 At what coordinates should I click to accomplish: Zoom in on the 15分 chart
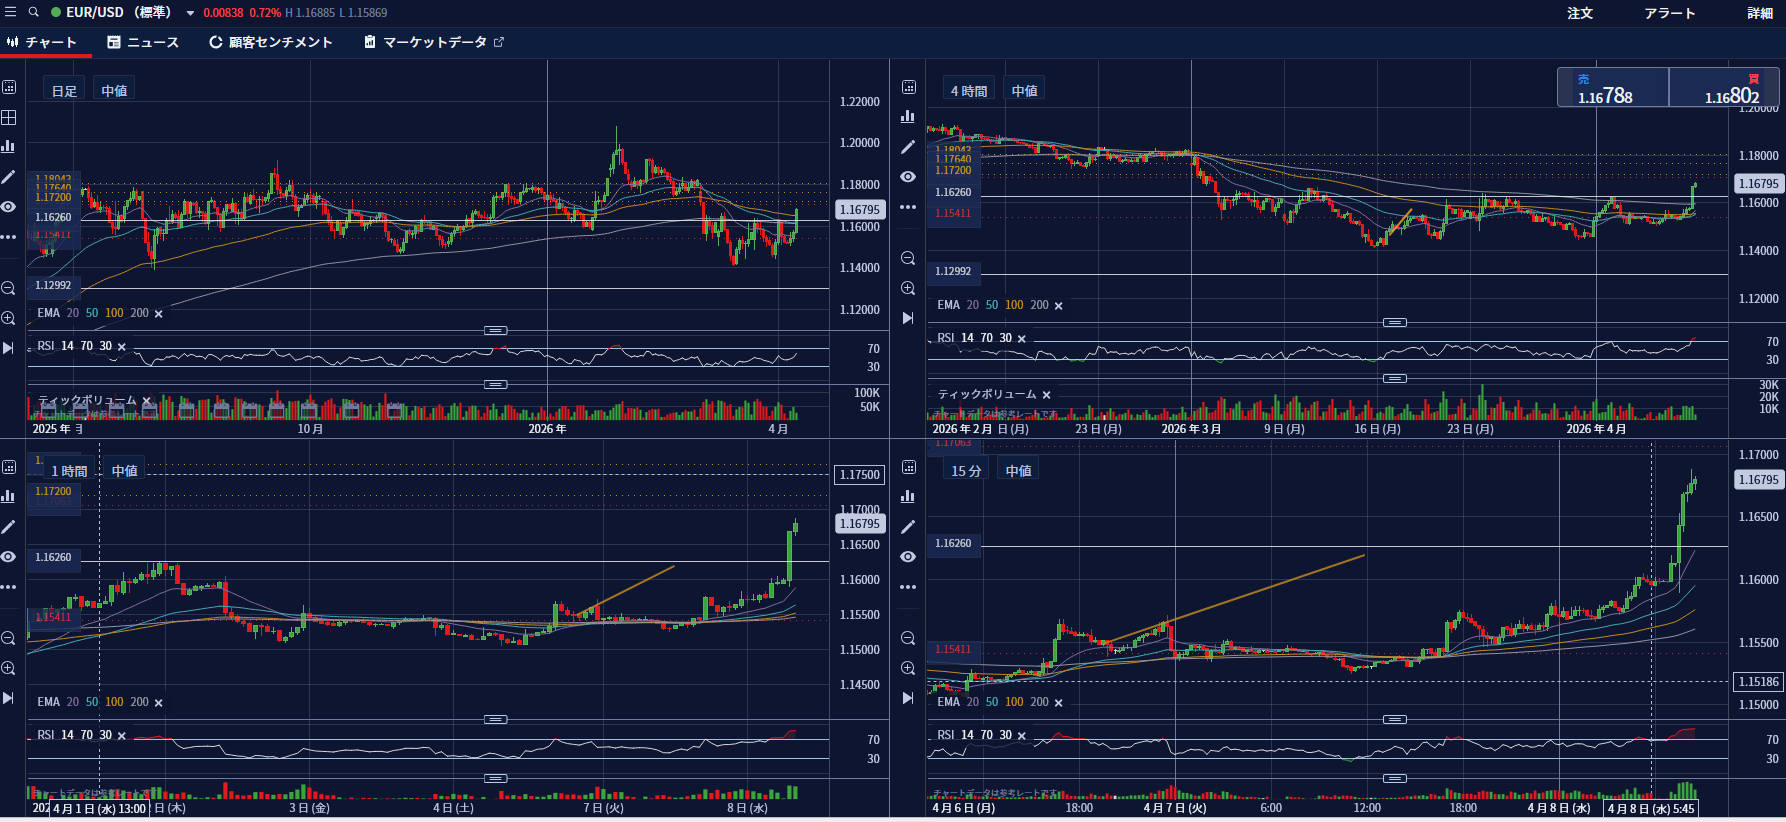908,668
